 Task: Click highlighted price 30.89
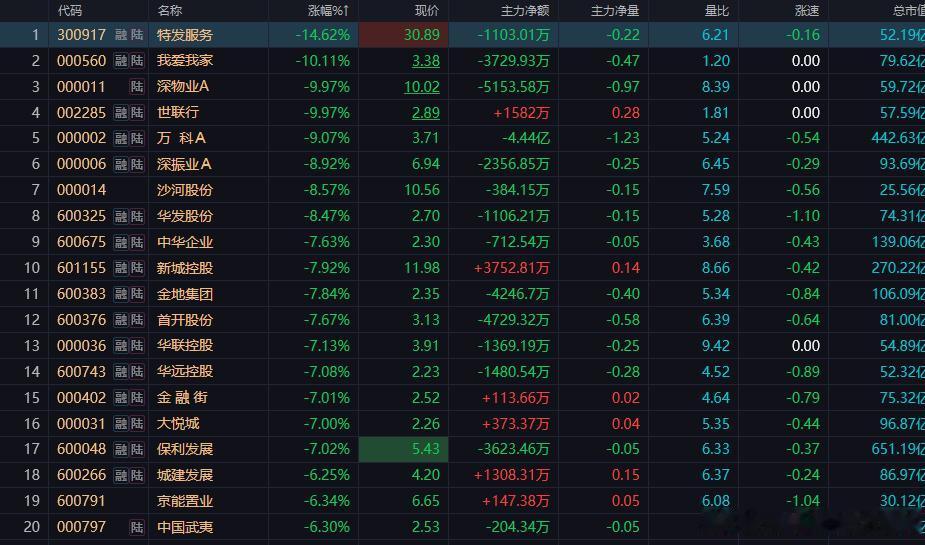[x=404, y=35]
